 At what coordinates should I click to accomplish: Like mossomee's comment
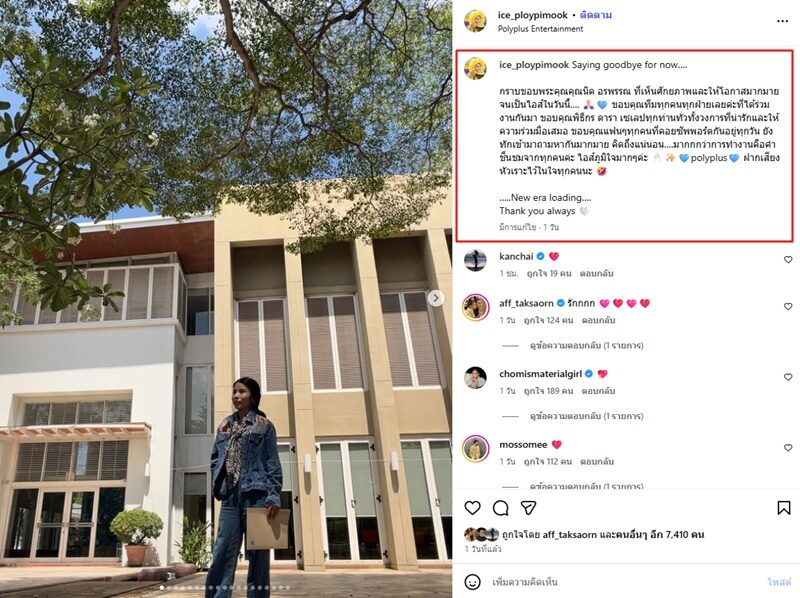tap(788, 447)
